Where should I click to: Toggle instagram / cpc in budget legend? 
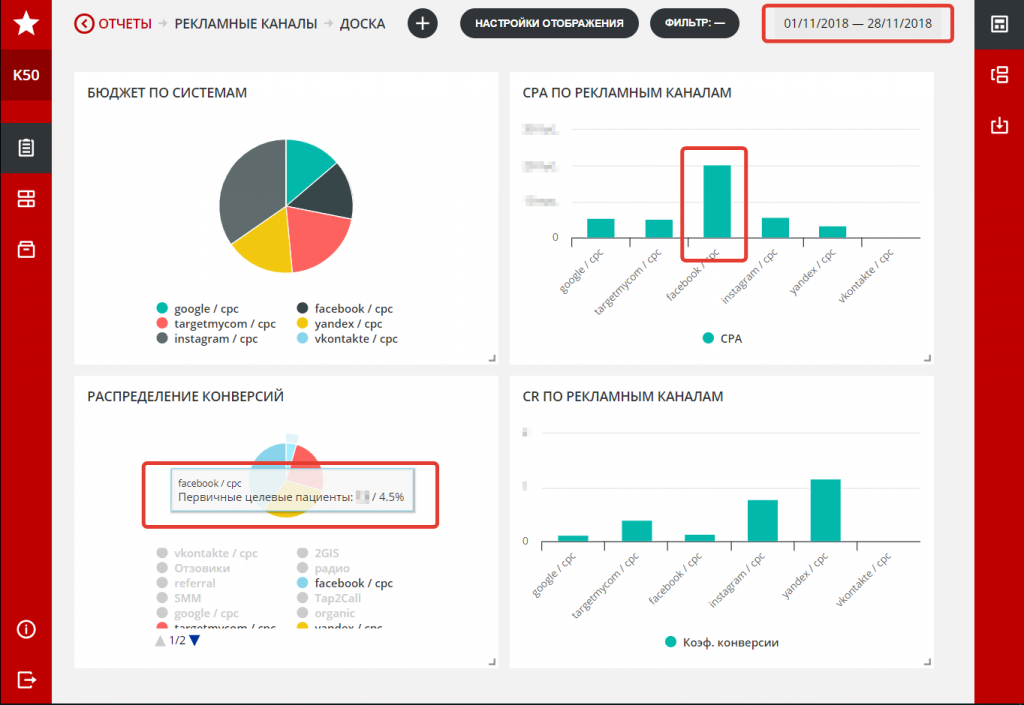pos(207,338)
